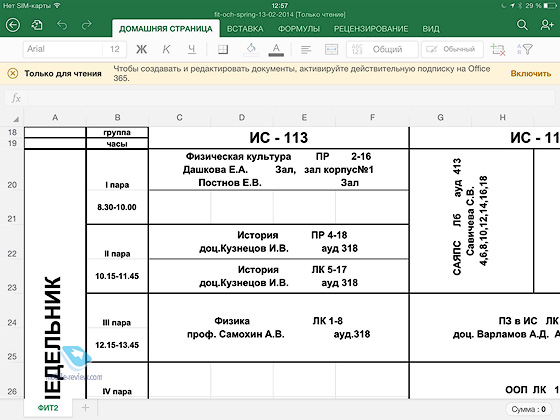Open the Обычный cell styles dropdown
Viewport: 560px width, 420px height.
pyautogui.click(x=452, y=49)
